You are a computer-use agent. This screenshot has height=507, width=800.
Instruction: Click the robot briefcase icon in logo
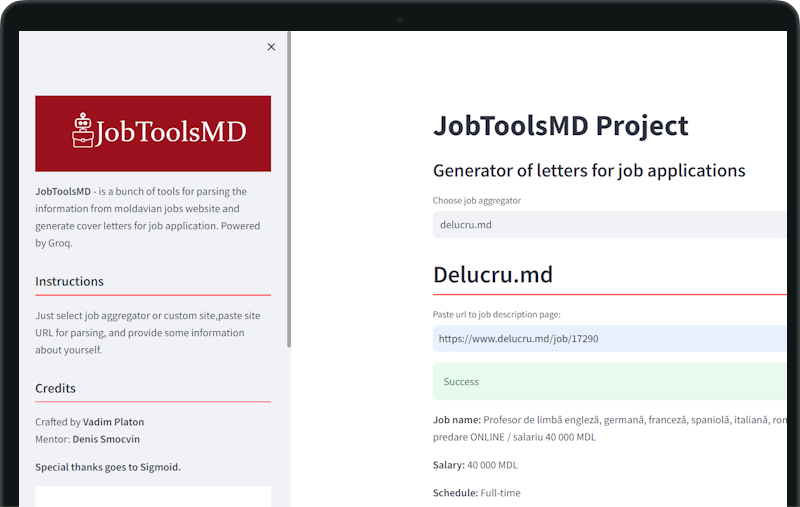pos(82,131)
